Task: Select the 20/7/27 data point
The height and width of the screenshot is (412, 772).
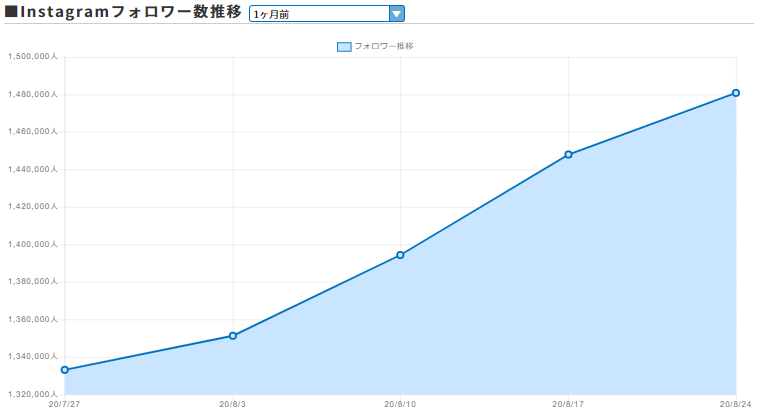Action: 64,370
